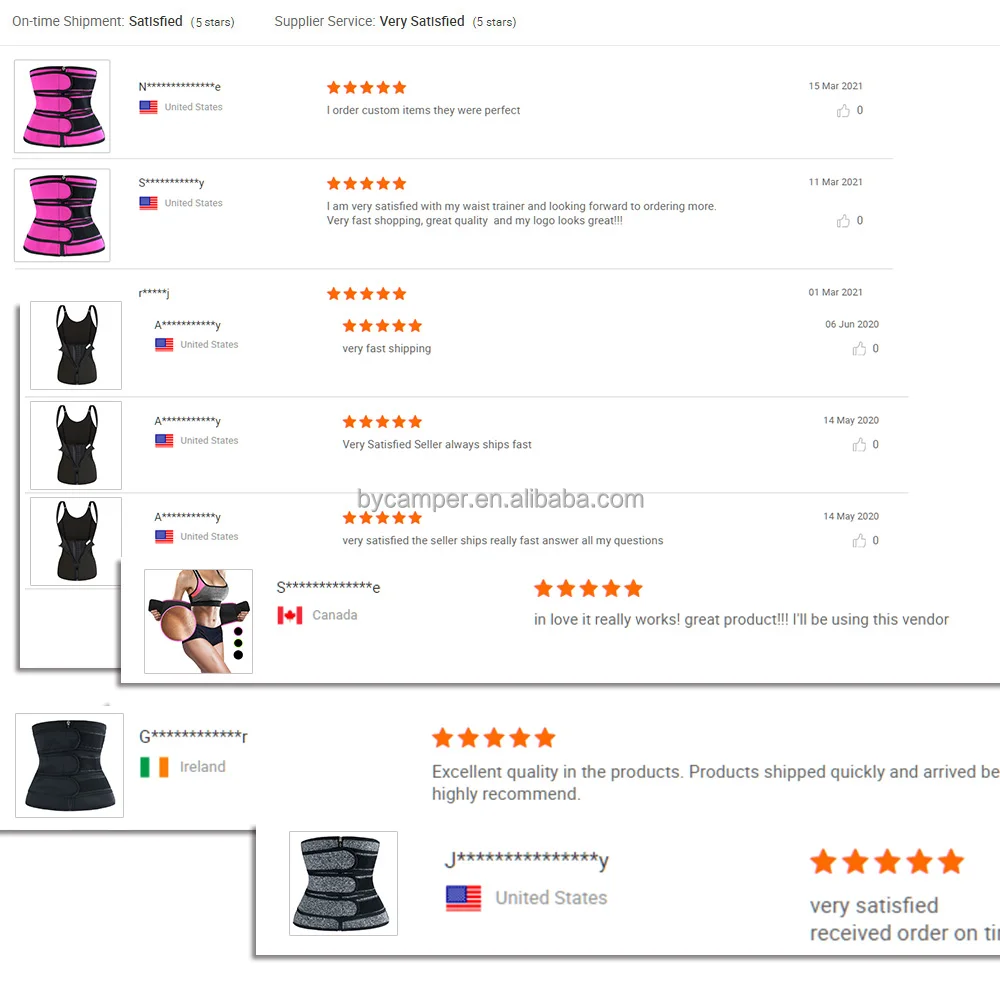Open the gray waist trainer thumbnail
This screenshot has height=1000, width=1000.
pos(343,883)
